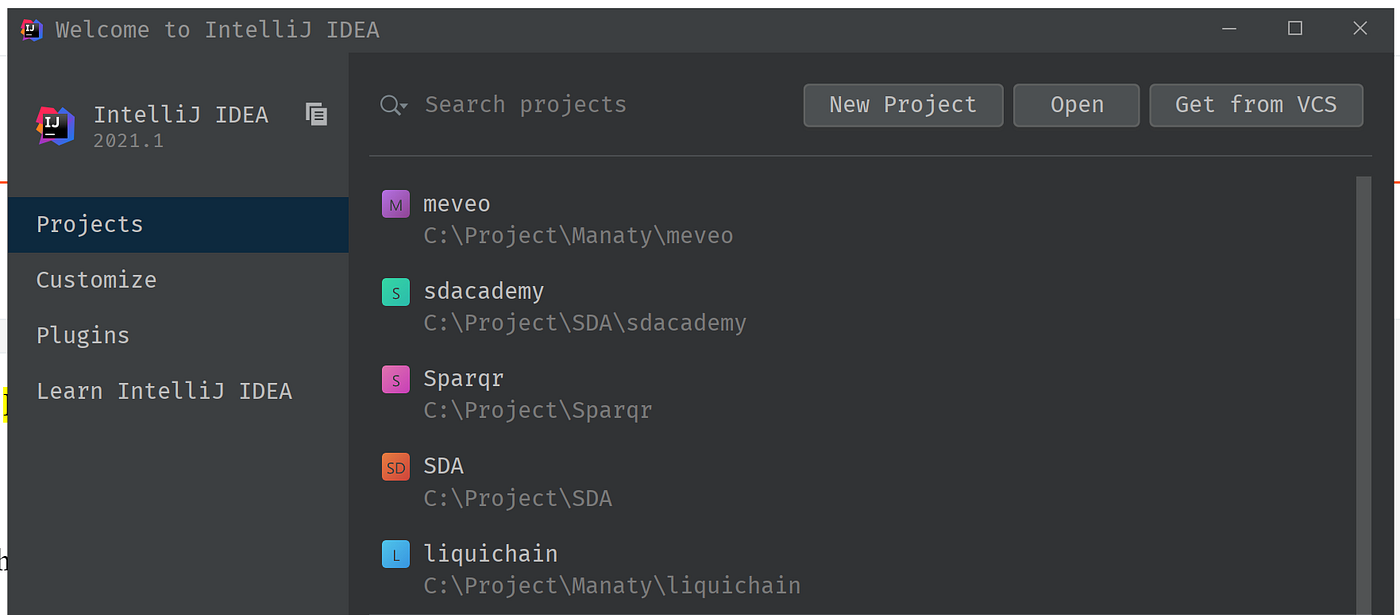Click path C:\Project\Sparqr
Image resolution: width=1400 pixels, height=615 pixels.
[x=538, y=411]
